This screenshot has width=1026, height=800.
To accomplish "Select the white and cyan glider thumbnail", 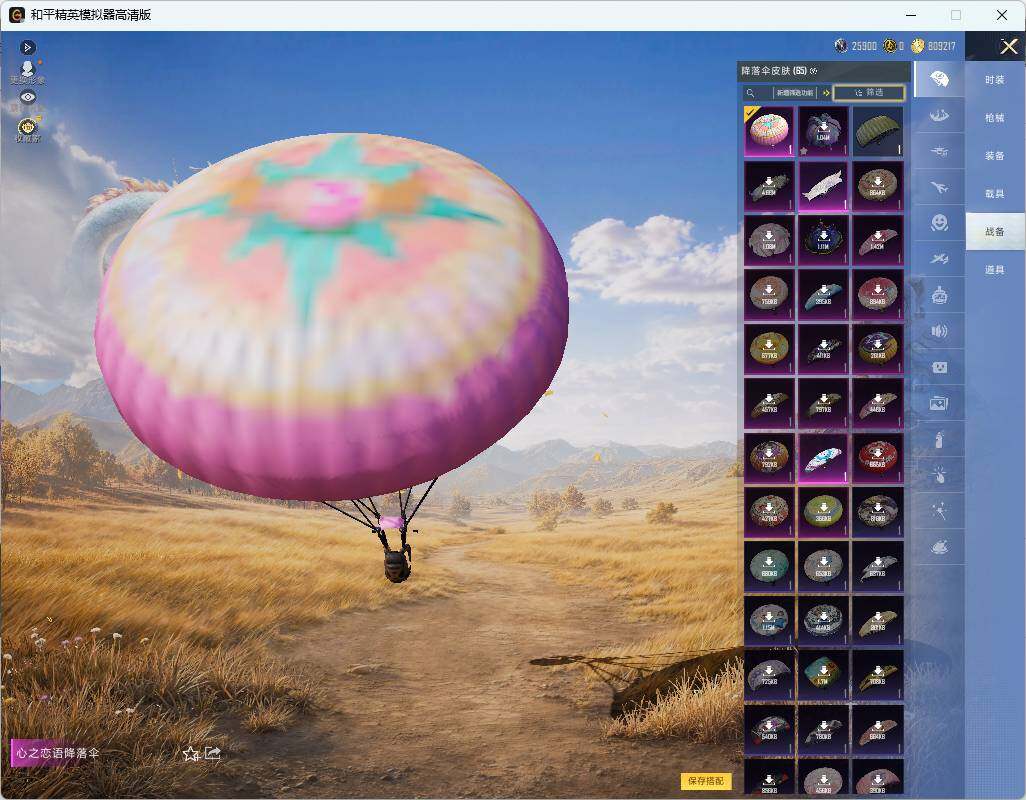I will 823,458.
